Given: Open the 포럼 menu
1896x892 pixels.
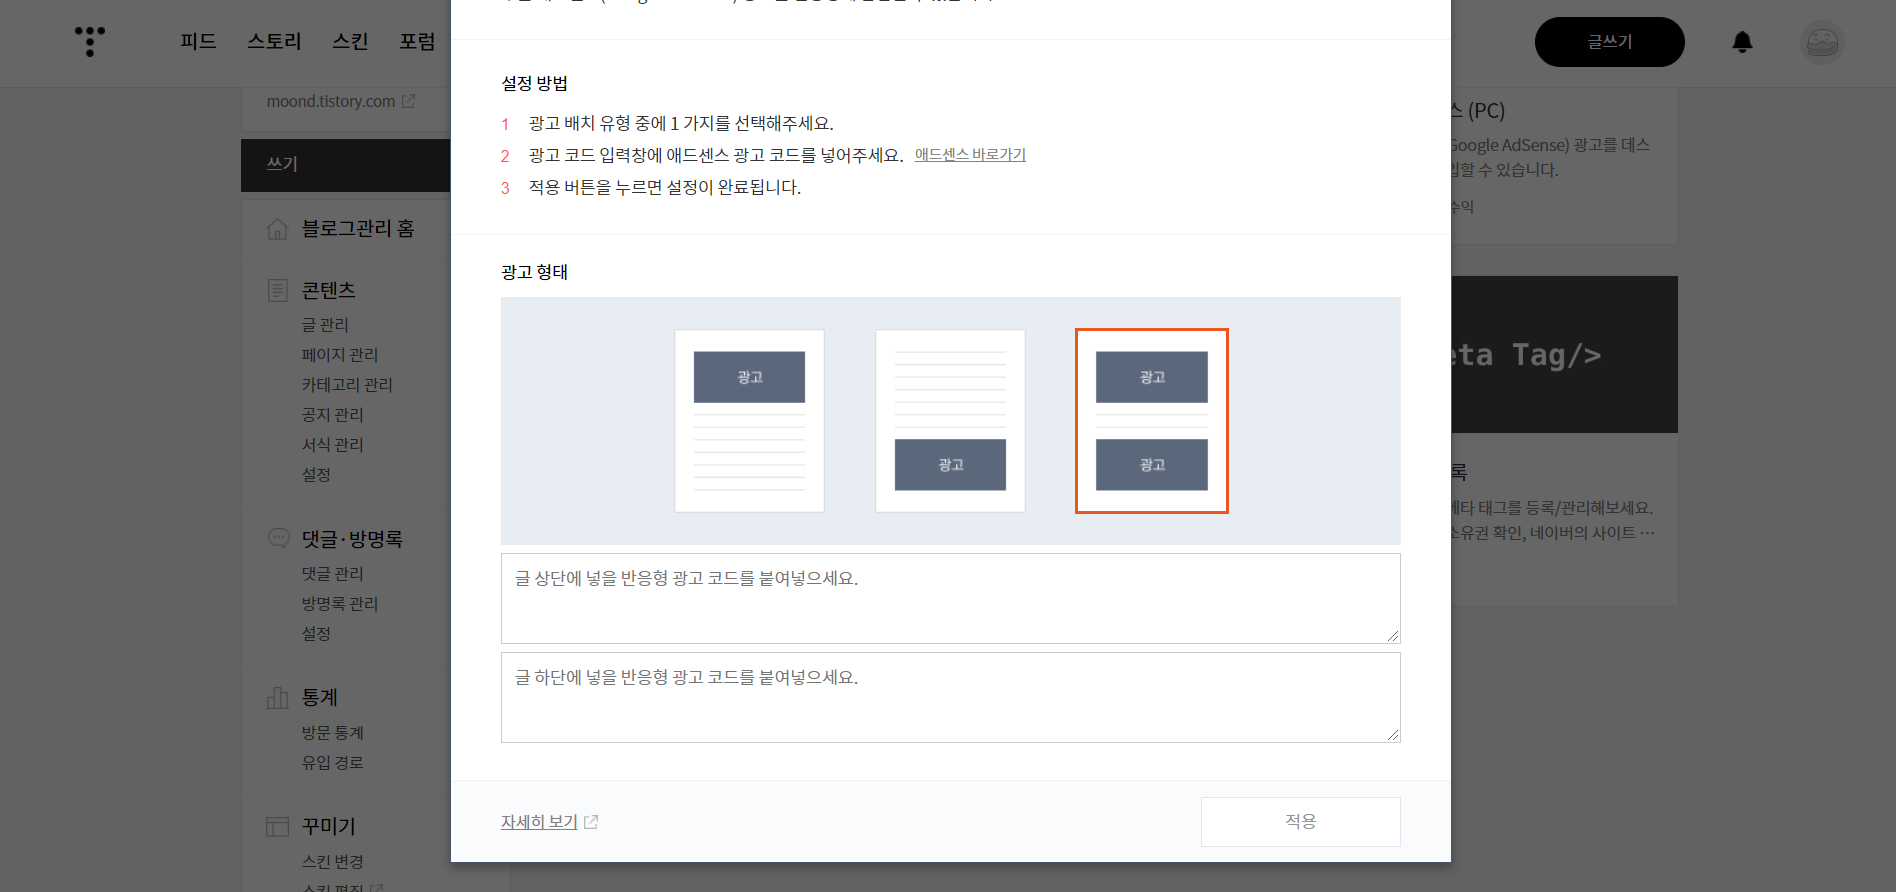Looking at the screenshot, I should pos(417,41).
